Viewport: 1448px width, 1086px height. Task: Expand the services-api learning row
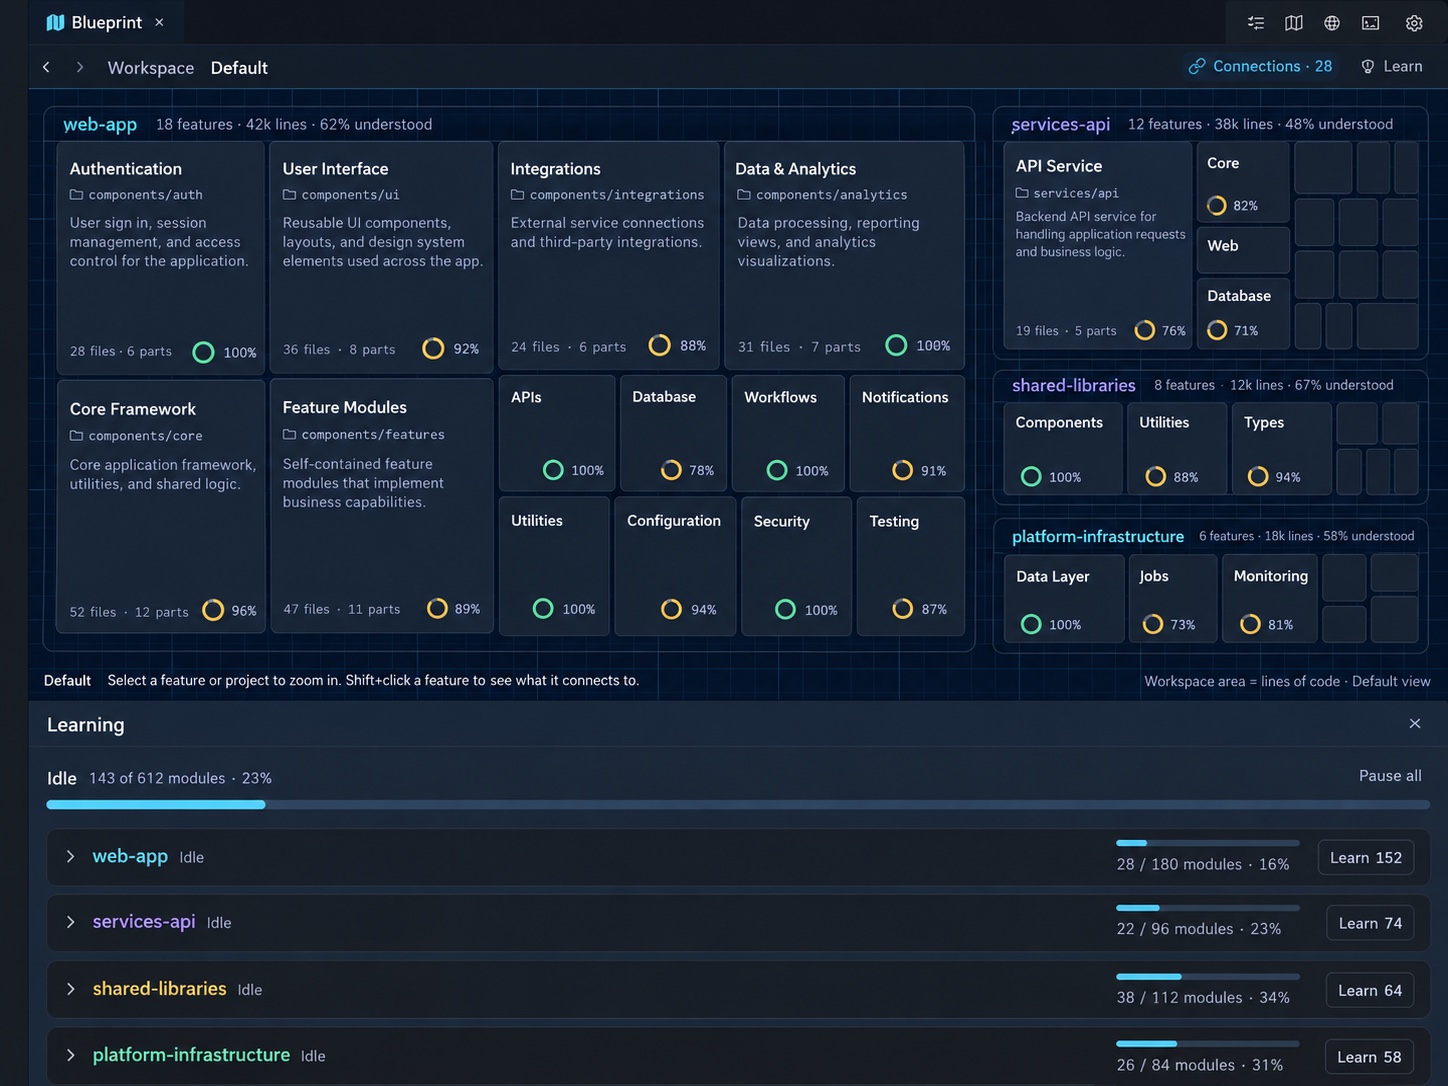coord(71,922)
